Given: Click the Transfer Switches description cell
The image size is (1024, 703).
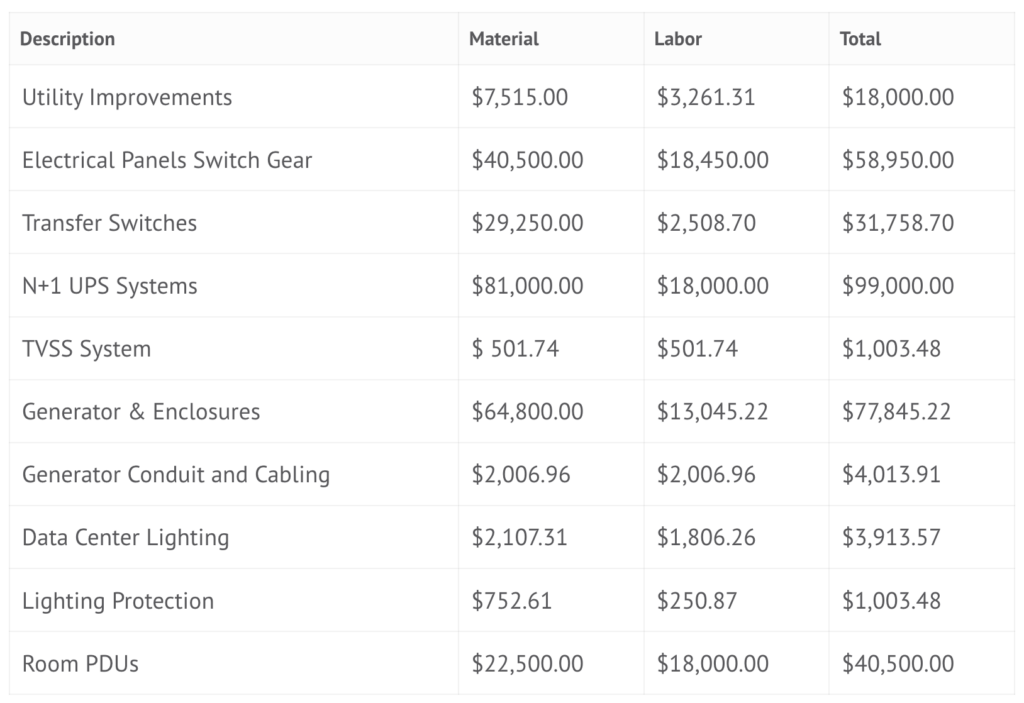Looking at the screenshot, I should 109,223.
